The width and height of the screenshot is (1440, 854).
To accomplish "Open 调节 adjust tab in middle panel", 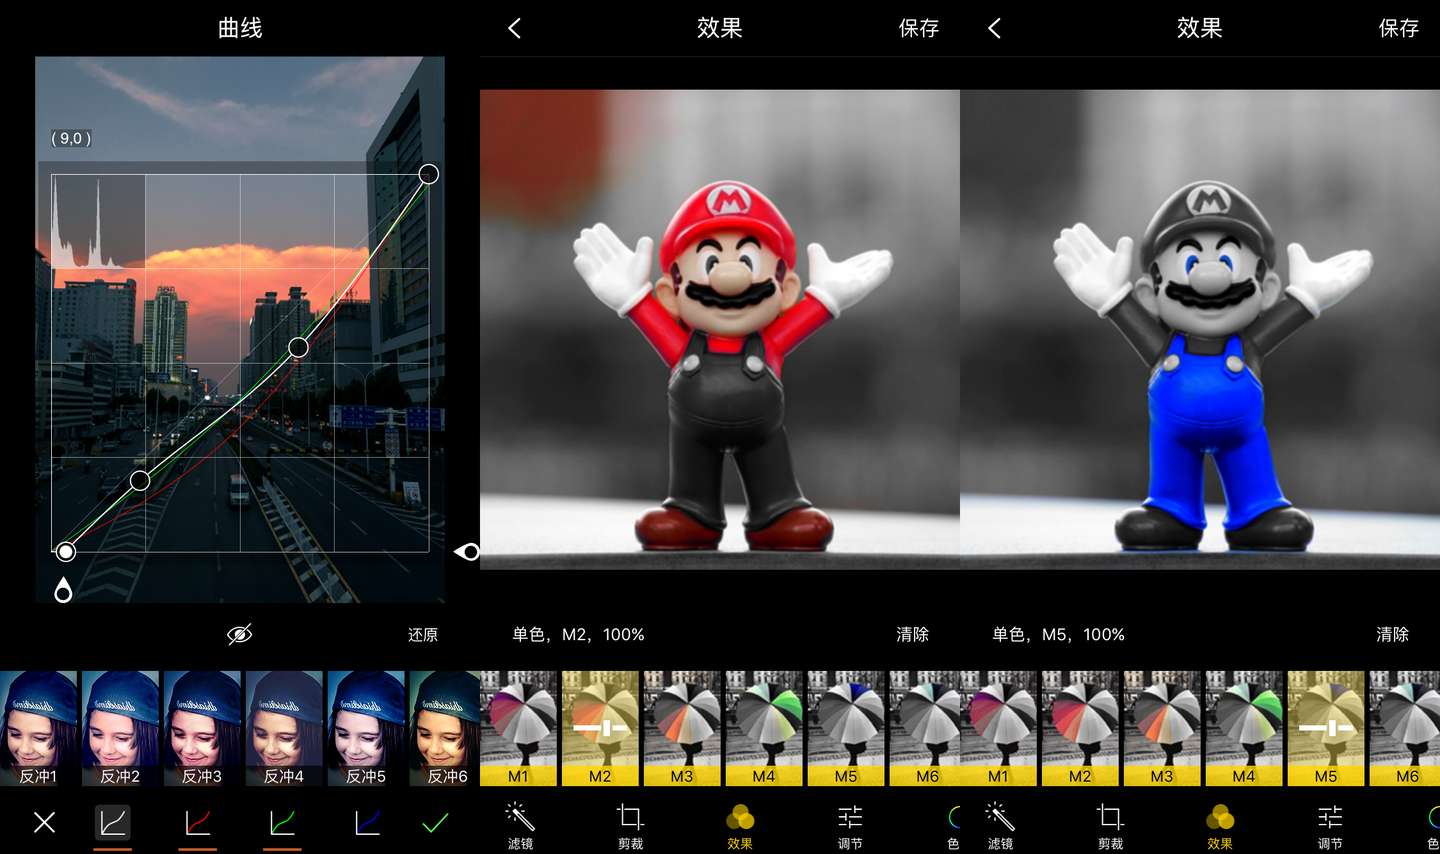I will 850,826.
